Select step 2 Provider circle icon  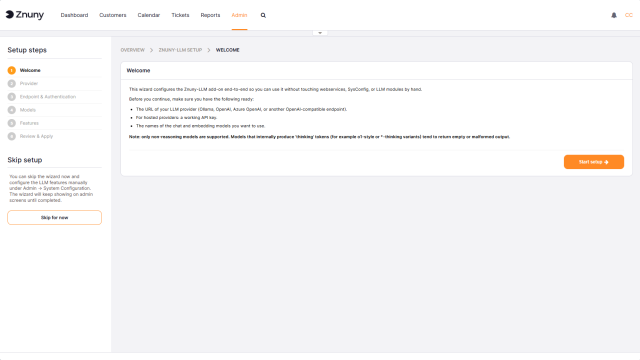[11, 84]
